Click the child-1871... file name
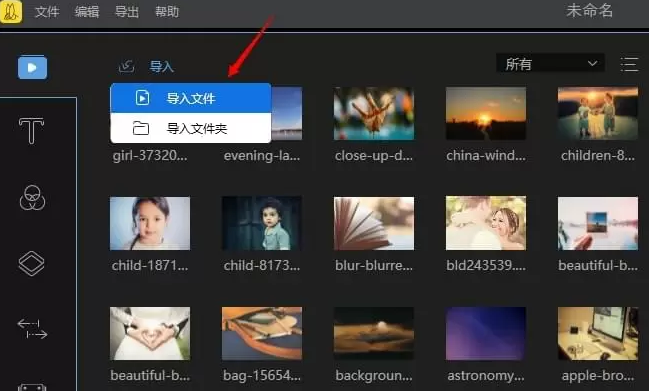The width and height of the screenshot is (649, 391). [150, 266]
